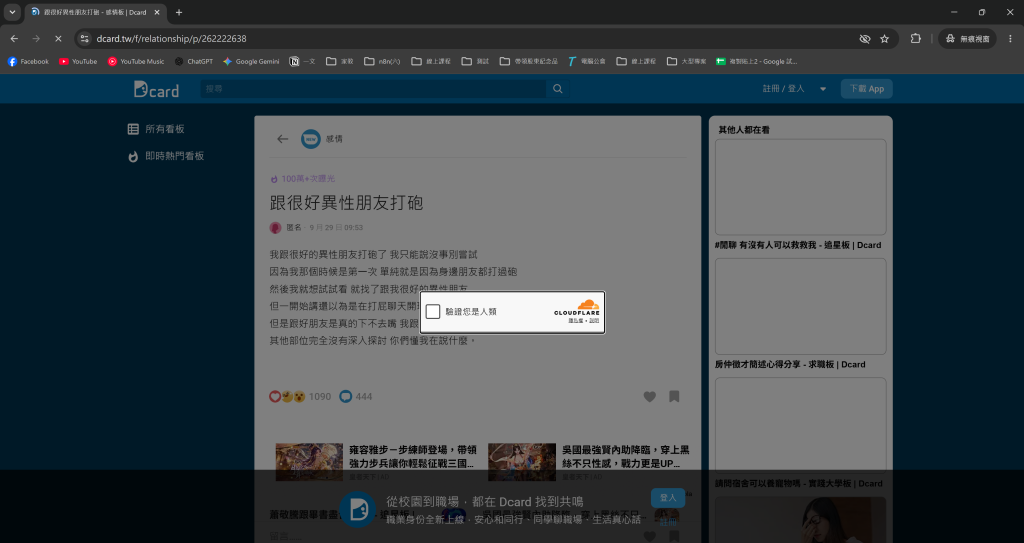1024x543 pixels.
Task: Open the 雍容雅步 ad headline link
Action: tap(413, 457)
